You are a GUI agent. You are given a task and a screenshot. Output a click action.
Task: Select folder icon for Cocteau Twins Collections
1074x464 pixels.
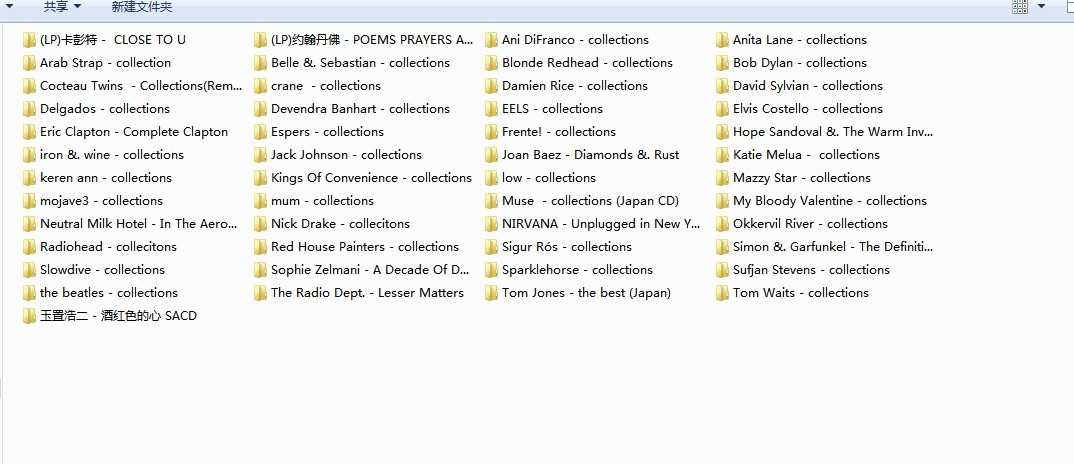click(29, 86)
